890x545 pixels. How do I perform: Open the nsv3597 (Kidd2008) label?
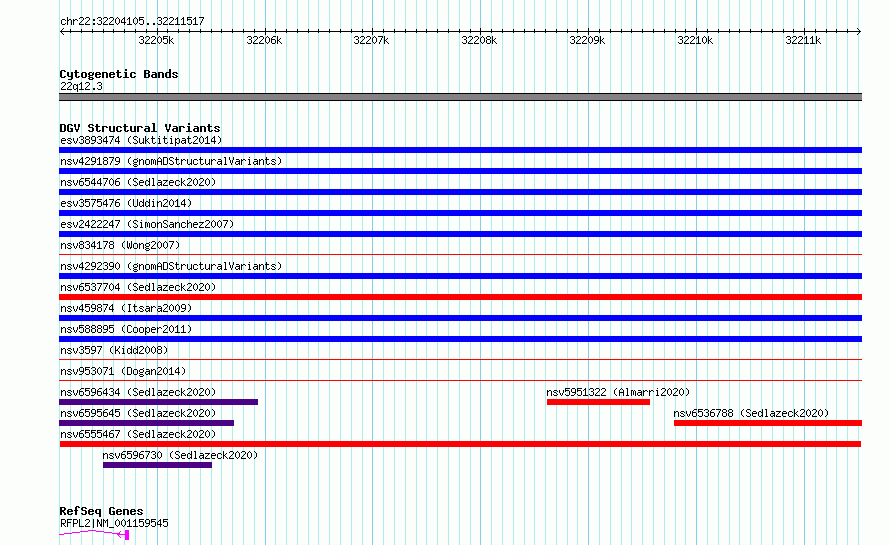114,350
